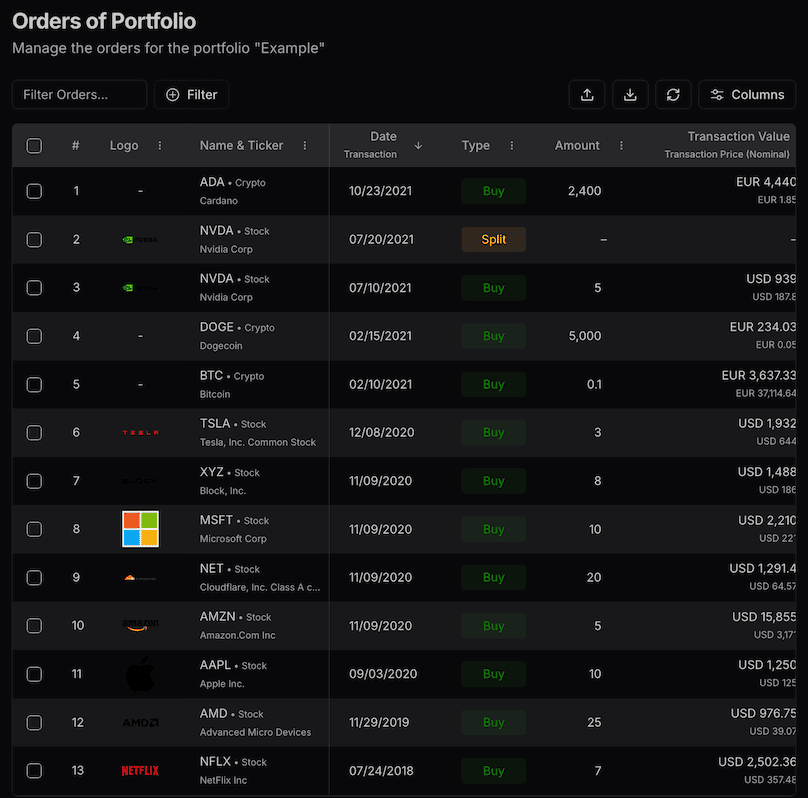The width and height of the screenshot is (808, 798).
Task: Click the Filter button
Action: (x=191, y=95)
